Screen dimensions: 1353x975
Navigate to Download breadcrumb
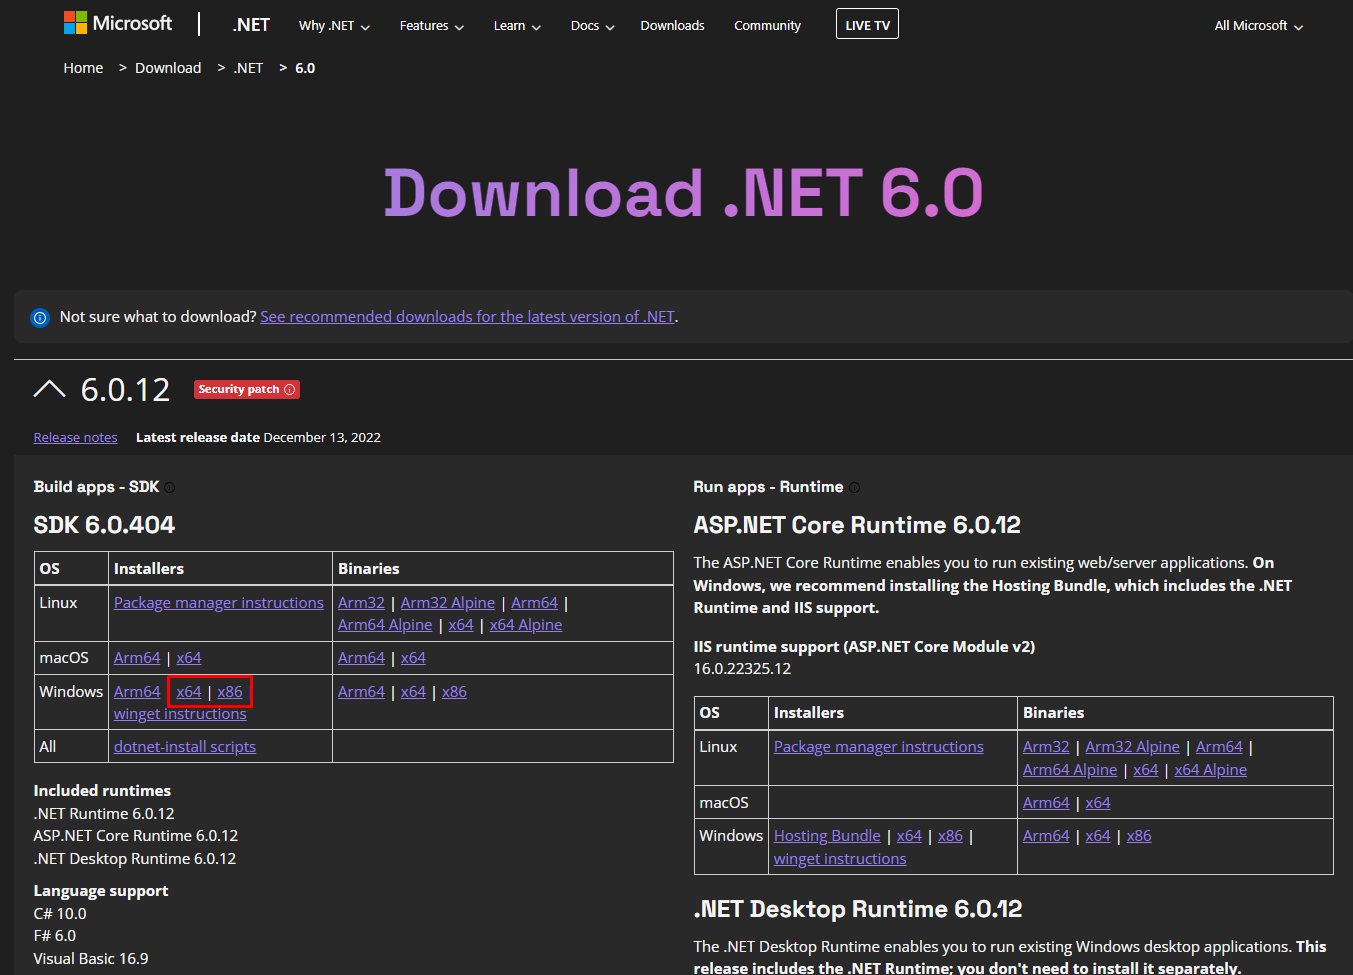[168, 68]
